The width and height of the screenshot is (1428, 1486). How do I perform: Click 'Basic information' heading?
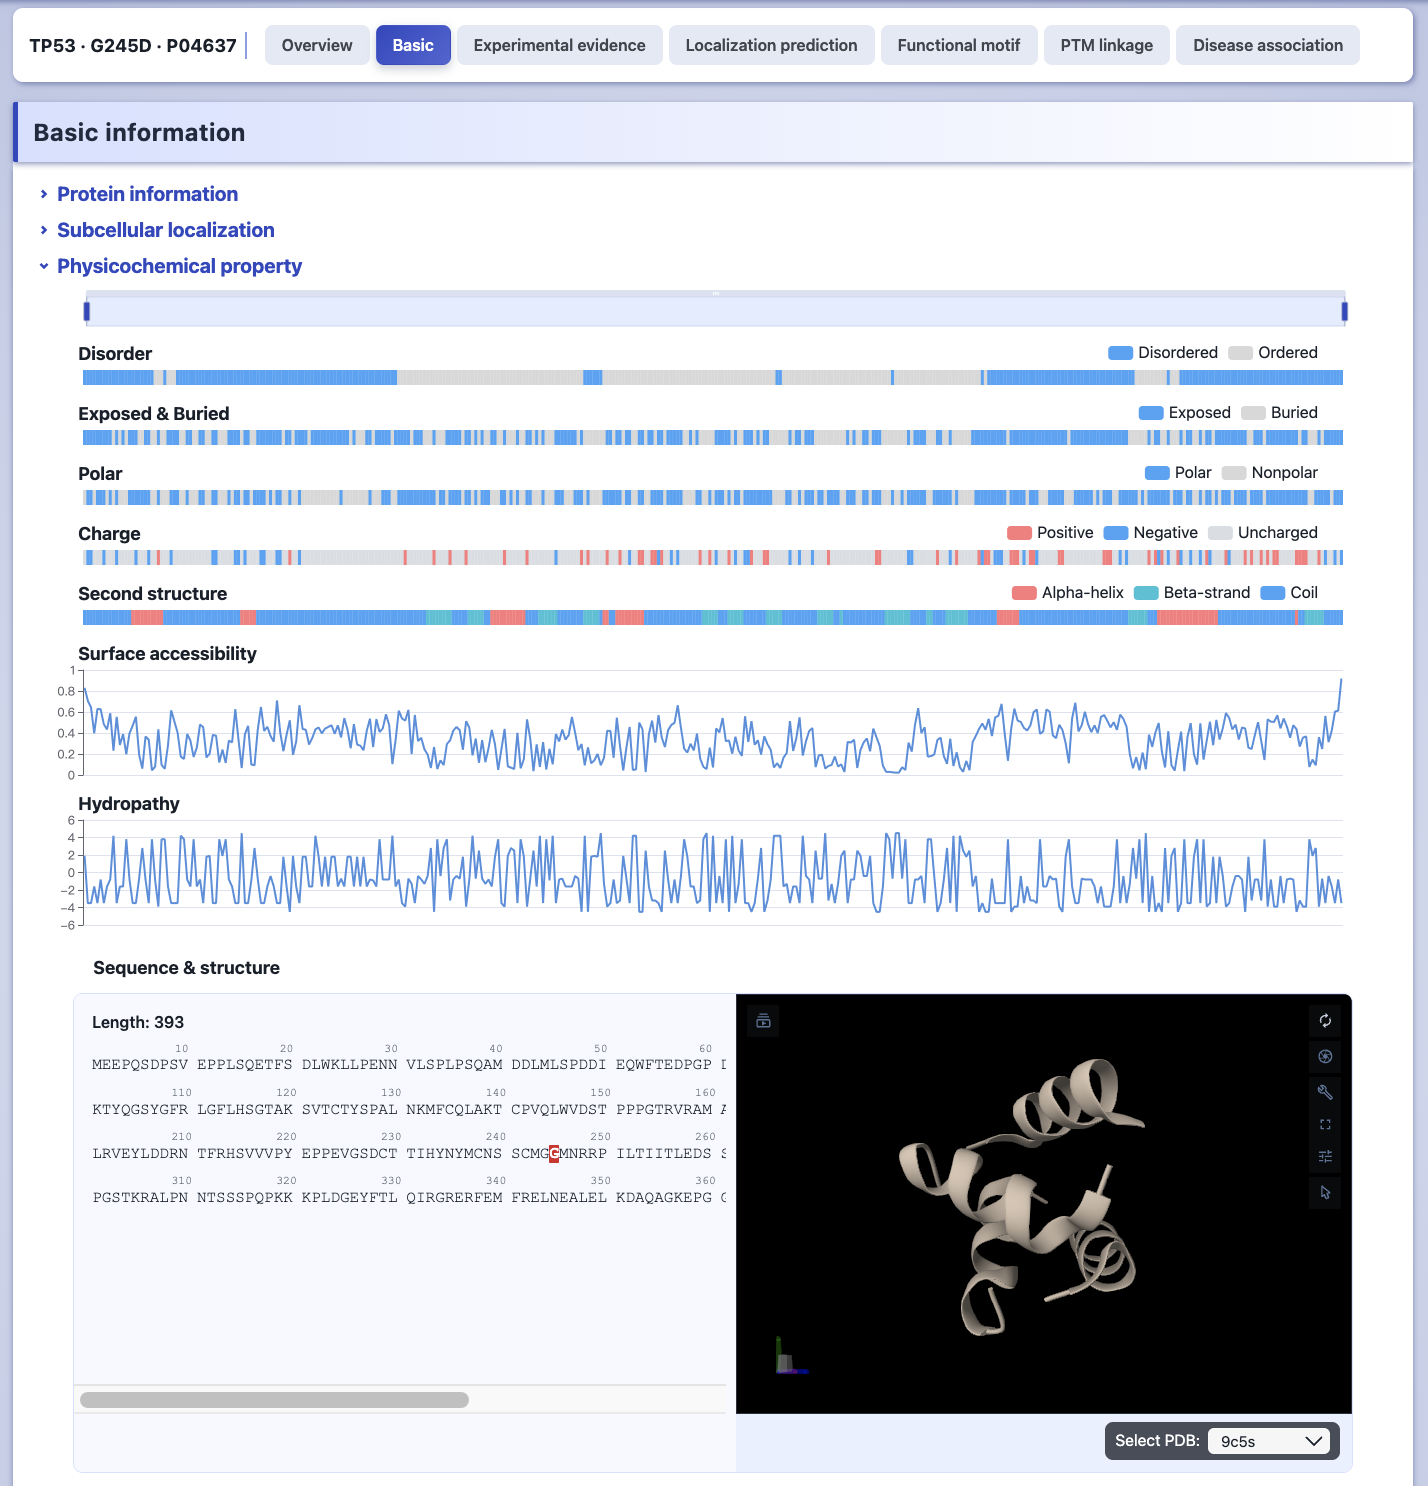pos(139,133)
